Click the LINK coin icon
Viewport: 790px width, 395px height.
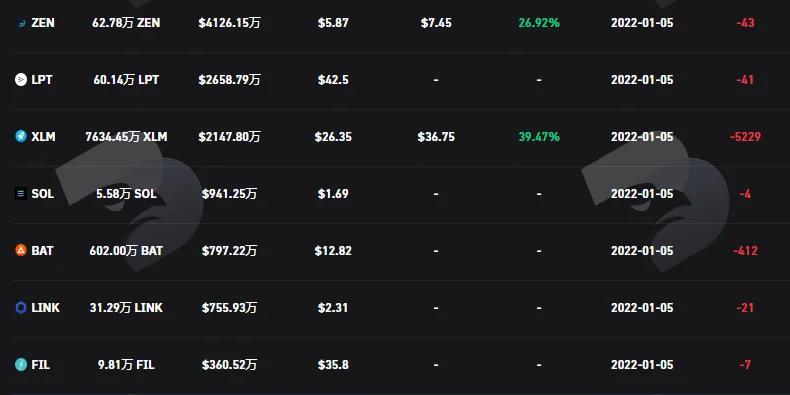[21, 307]
